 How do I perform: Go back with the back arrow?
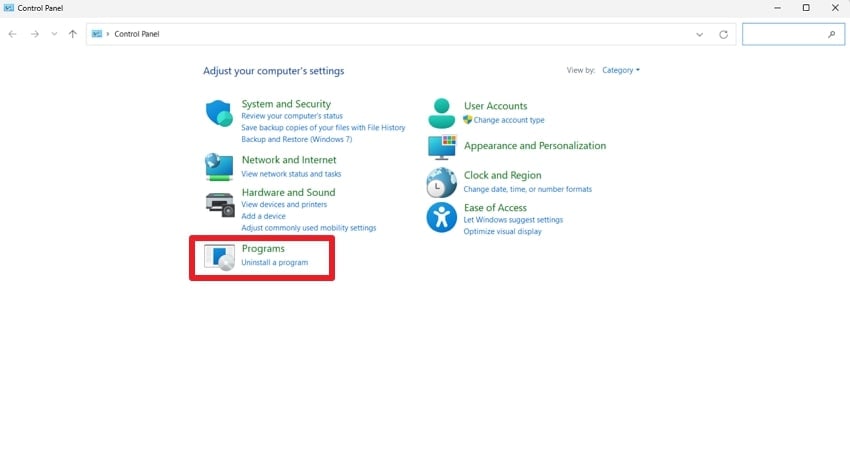(12, 34)
